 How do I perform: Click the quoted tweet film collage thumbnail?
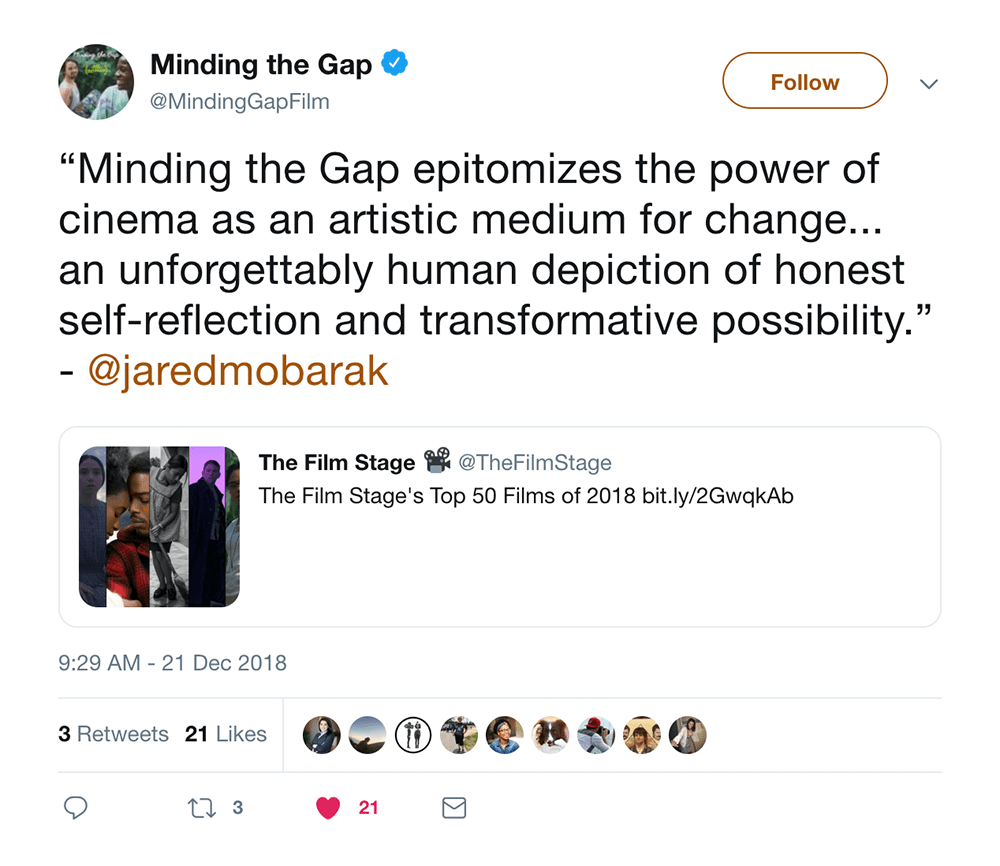coord(159,527)
